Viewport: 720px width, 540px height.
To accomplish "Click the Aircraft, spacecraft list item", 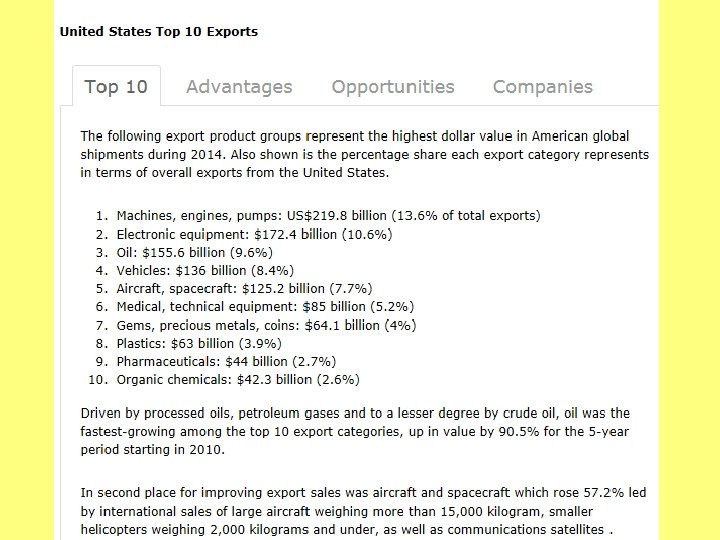I will pyautogui.click(x=244, y=288).
